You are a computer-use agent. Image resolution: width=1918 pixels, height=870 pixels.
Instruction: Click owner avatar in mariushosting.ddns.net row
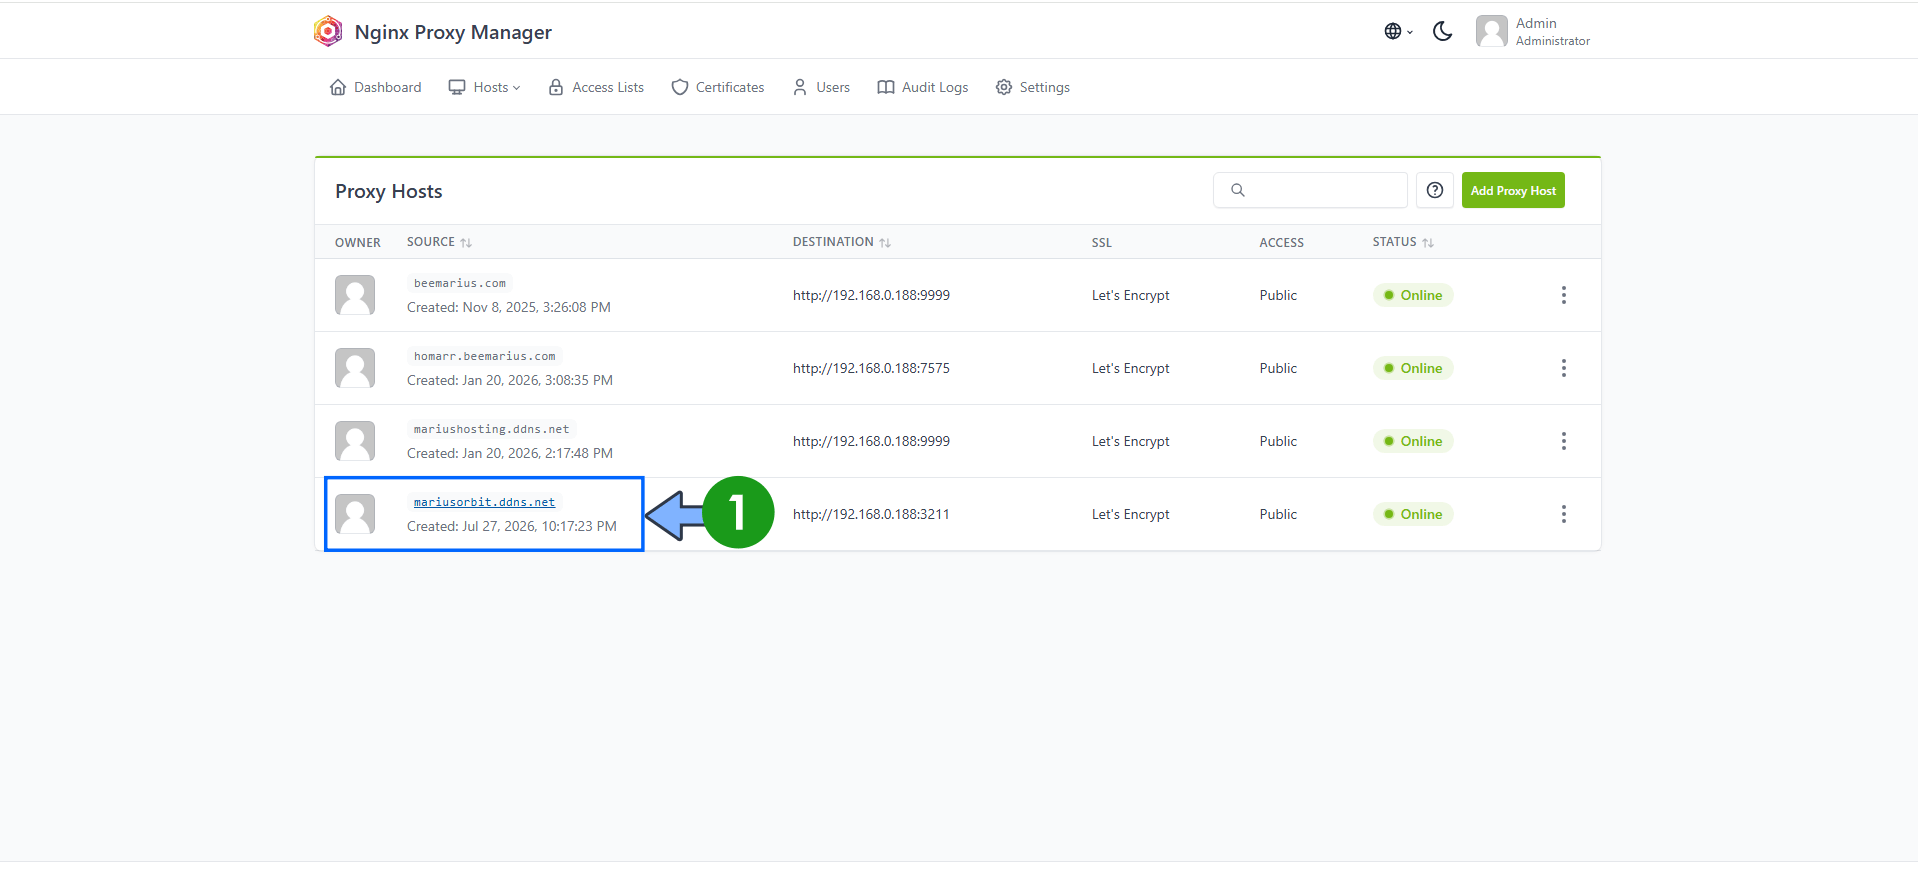(x=355, y=441)
